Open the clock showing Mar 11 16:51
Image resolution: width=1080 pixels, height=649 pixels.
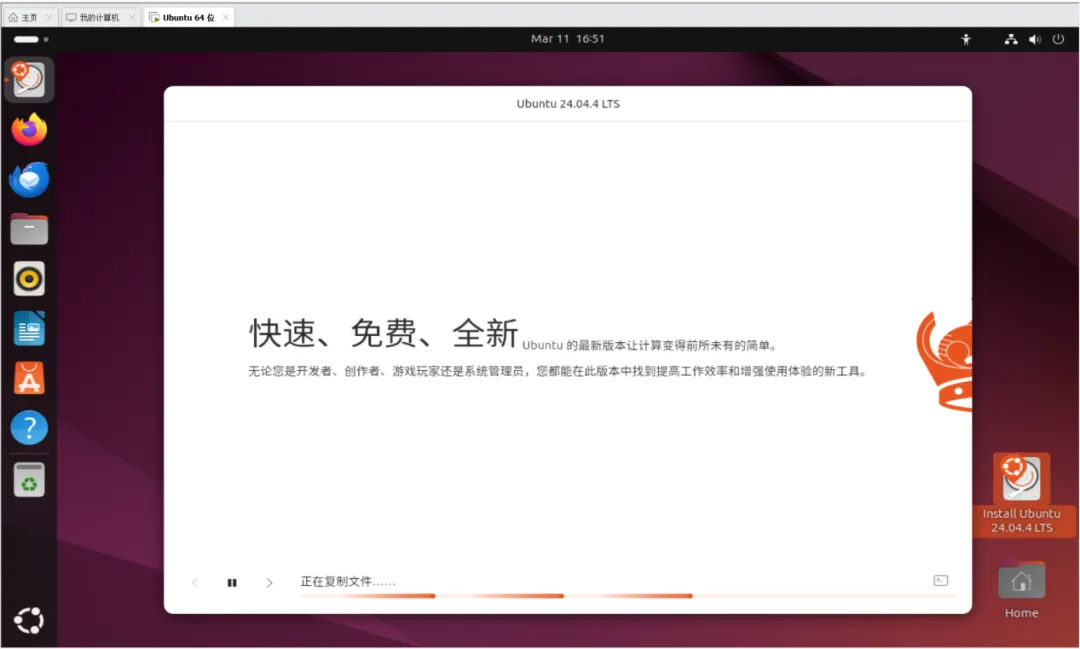[568, 39]
